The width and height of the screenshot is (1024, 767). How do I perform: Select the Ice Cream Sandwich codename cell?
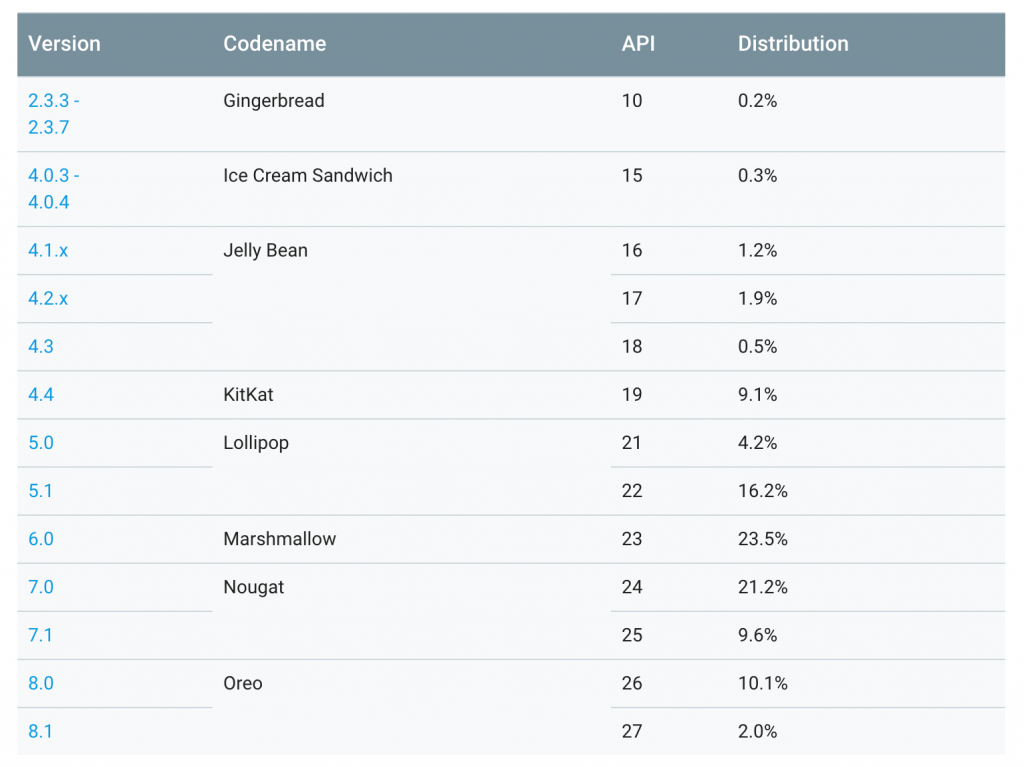click(308, 176)
